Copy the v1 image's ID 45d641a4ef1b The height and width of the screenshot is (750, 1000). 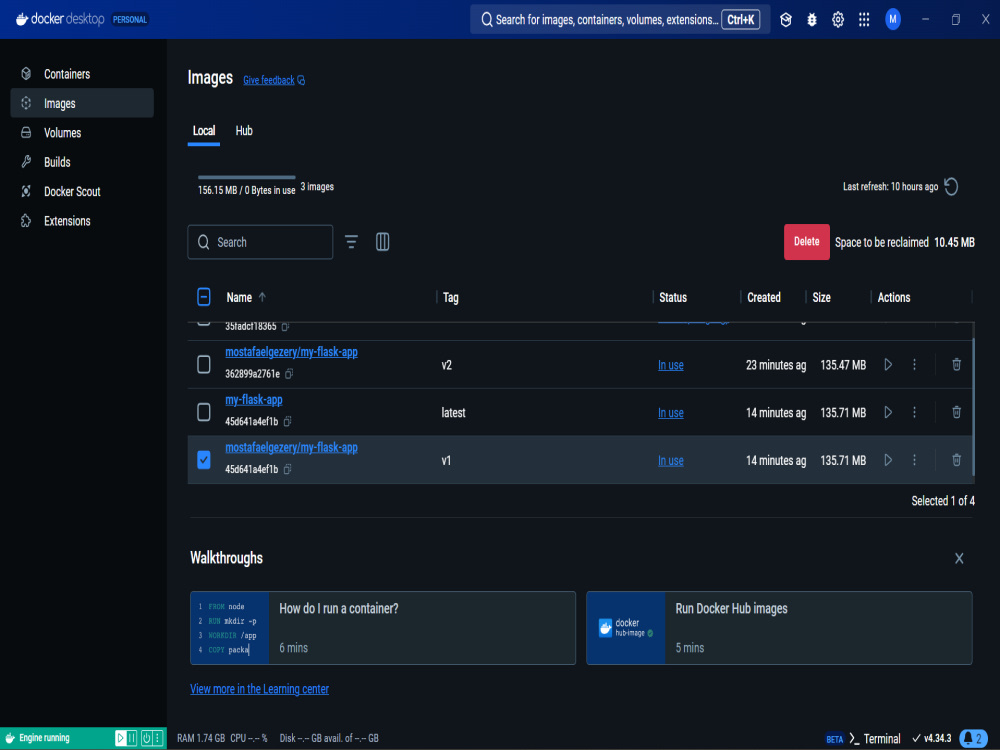coord(288,469)
